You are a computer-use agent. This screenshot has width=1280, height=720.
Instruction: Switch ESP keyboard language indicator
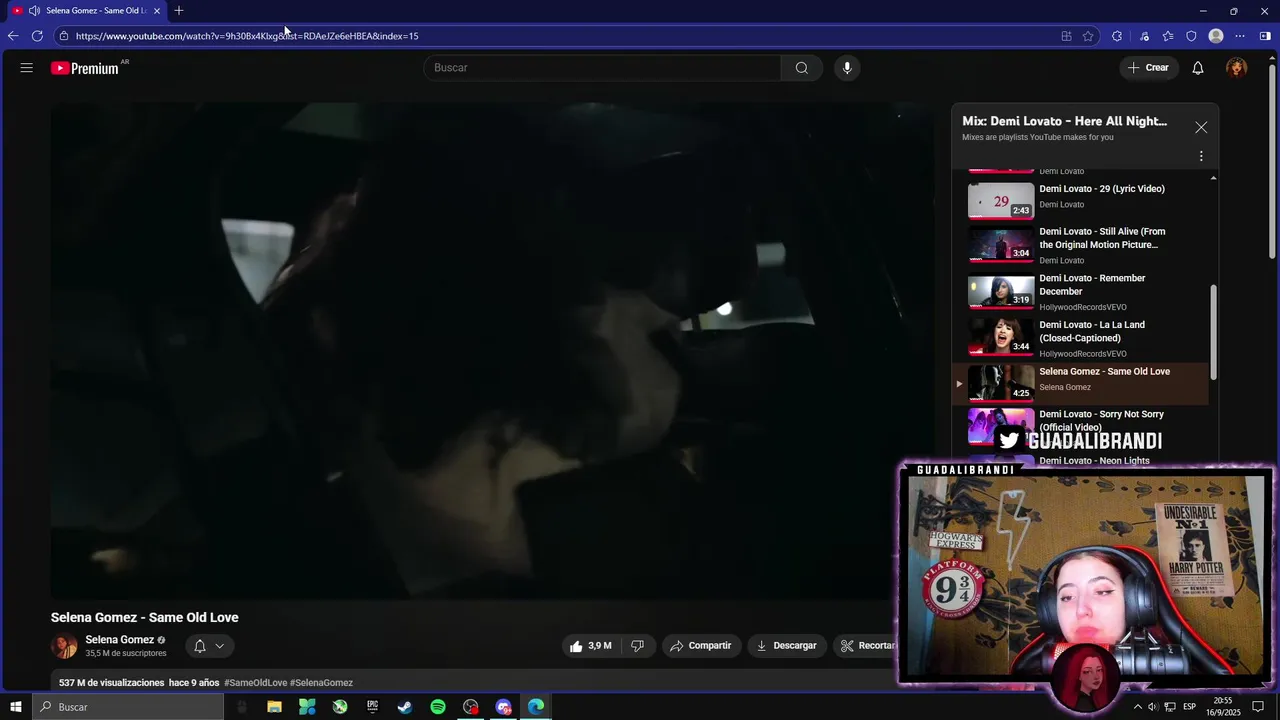[1190, 707]
